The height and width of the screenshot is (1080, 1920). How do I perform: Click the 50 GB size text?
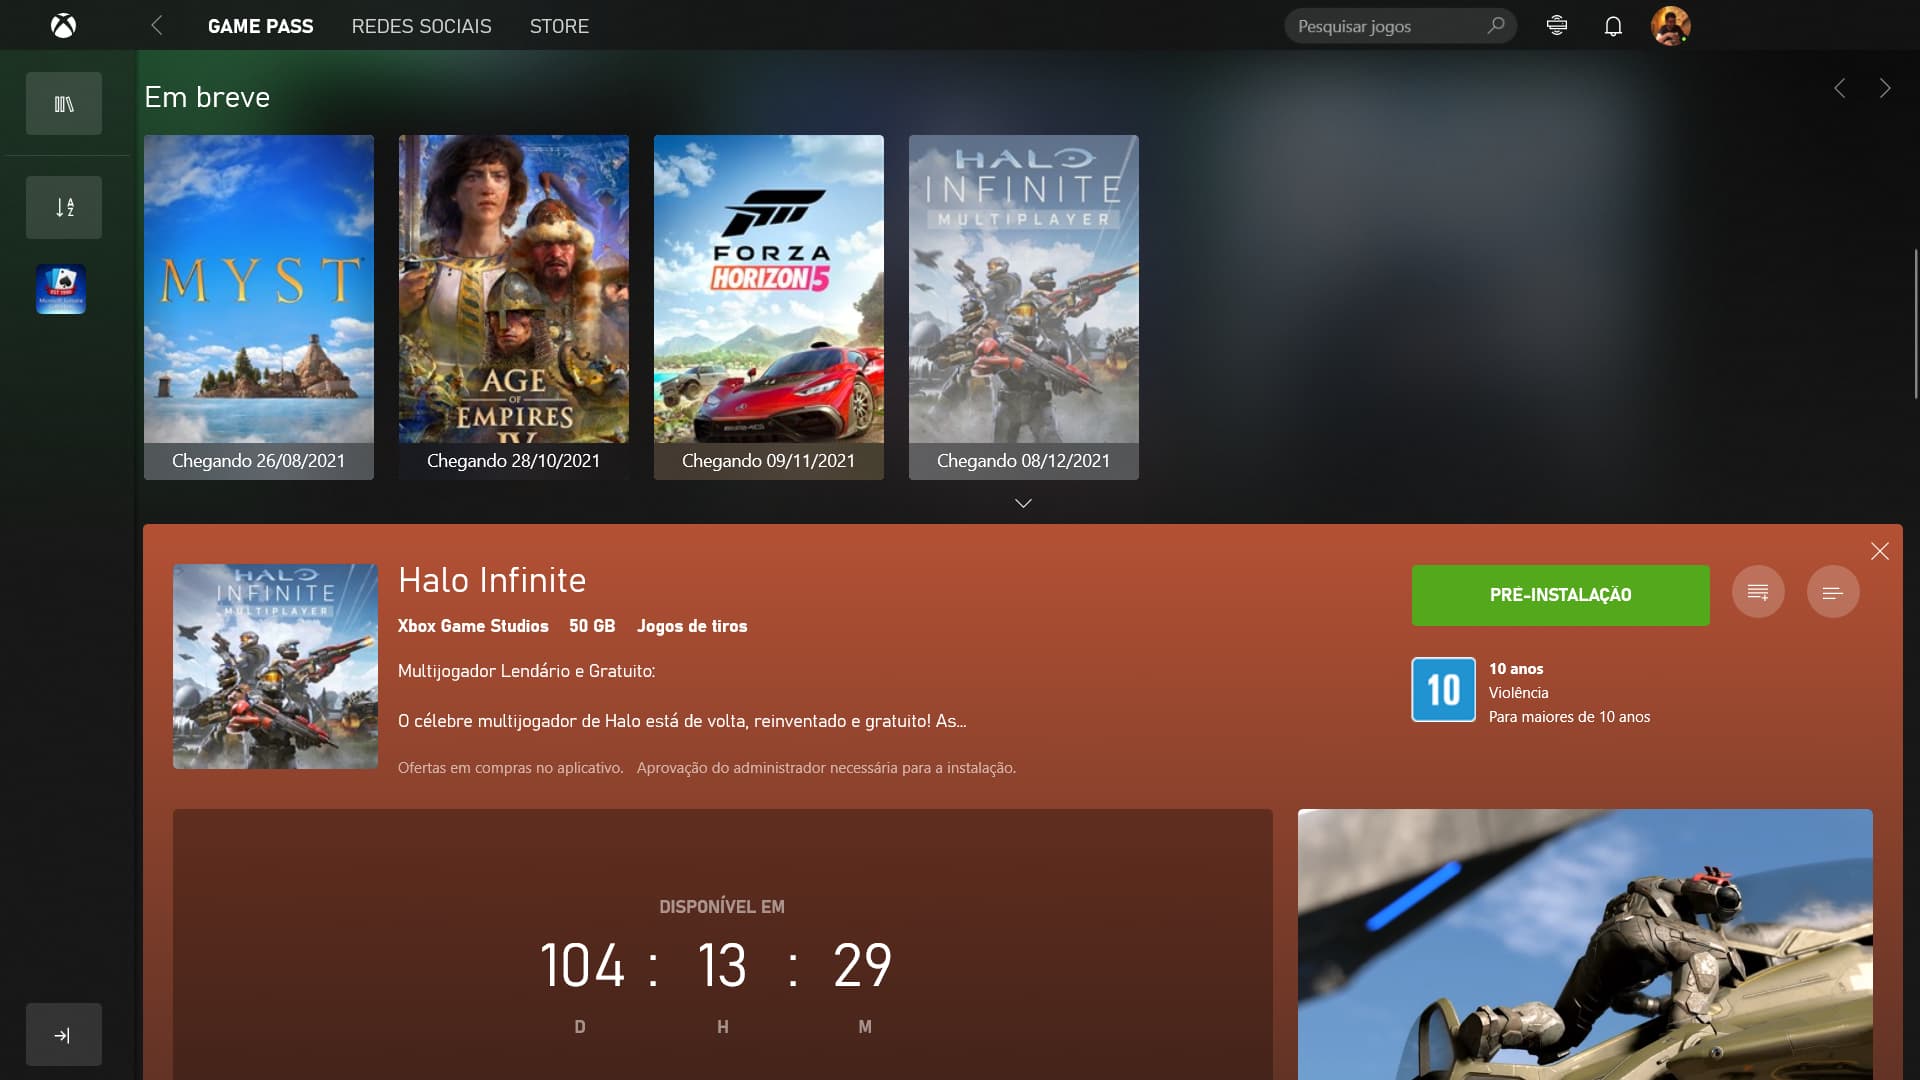(592, 626)
